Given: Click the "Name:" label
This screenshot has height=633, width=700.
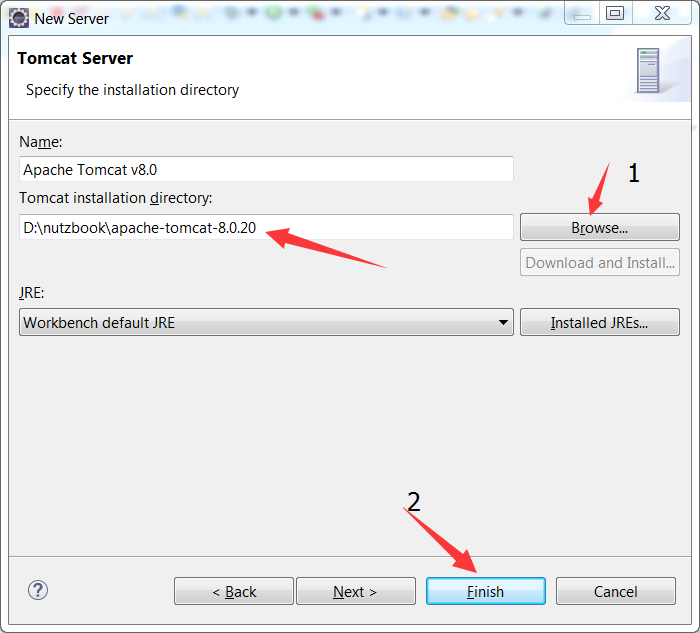Looking at the screenshot, I should [41, 142].
